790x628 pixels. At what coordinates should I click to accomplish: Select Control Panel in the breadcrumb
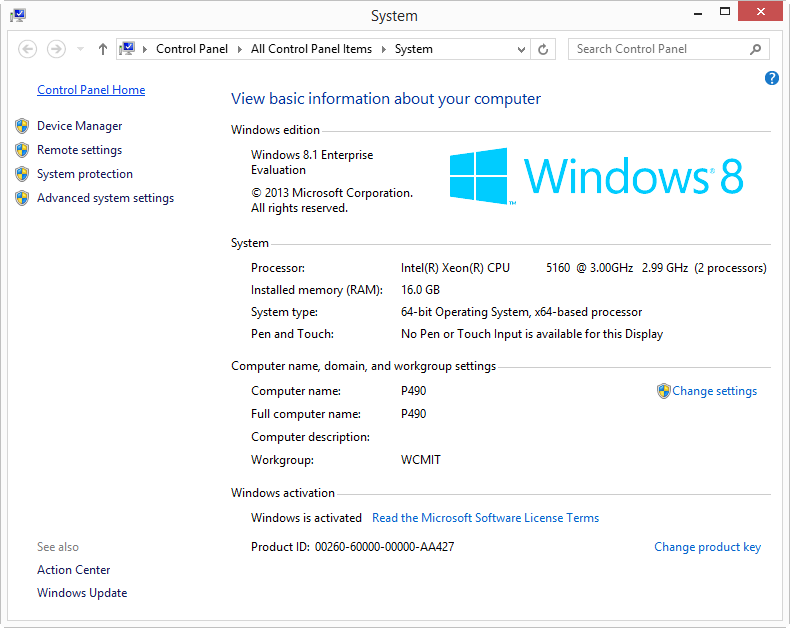click(191, 49)
